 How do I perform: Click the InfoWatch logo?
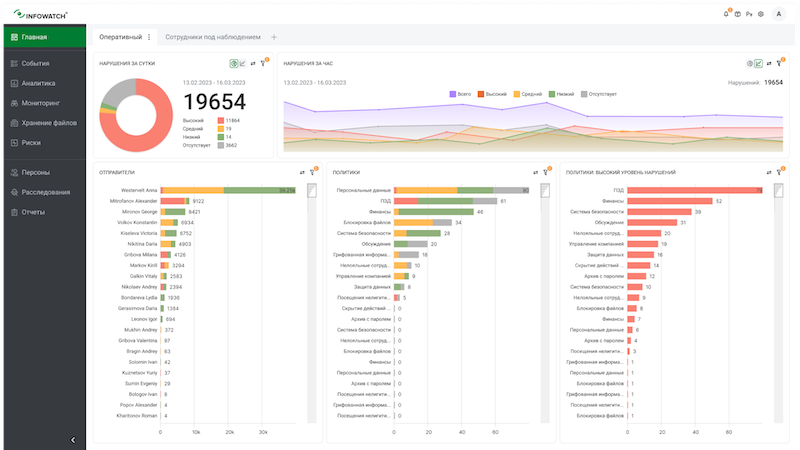[41, 15]
